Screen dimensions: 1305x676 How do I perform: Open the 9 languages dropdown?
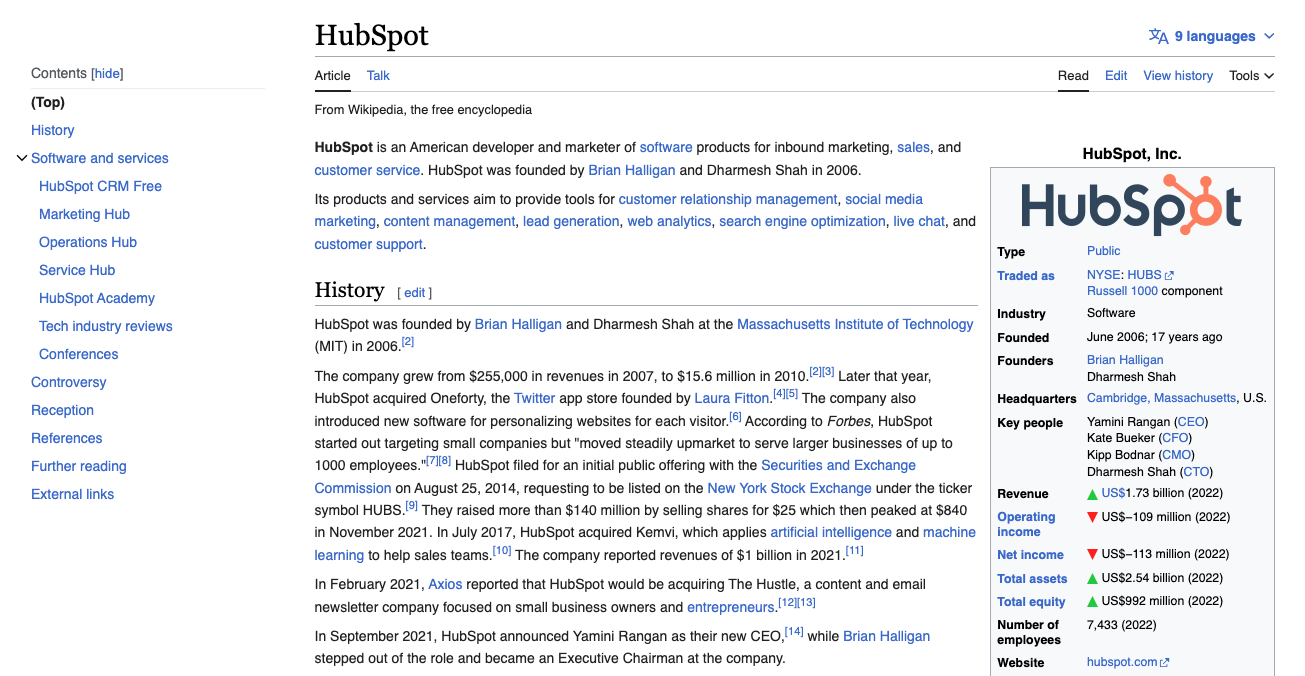1213,36
